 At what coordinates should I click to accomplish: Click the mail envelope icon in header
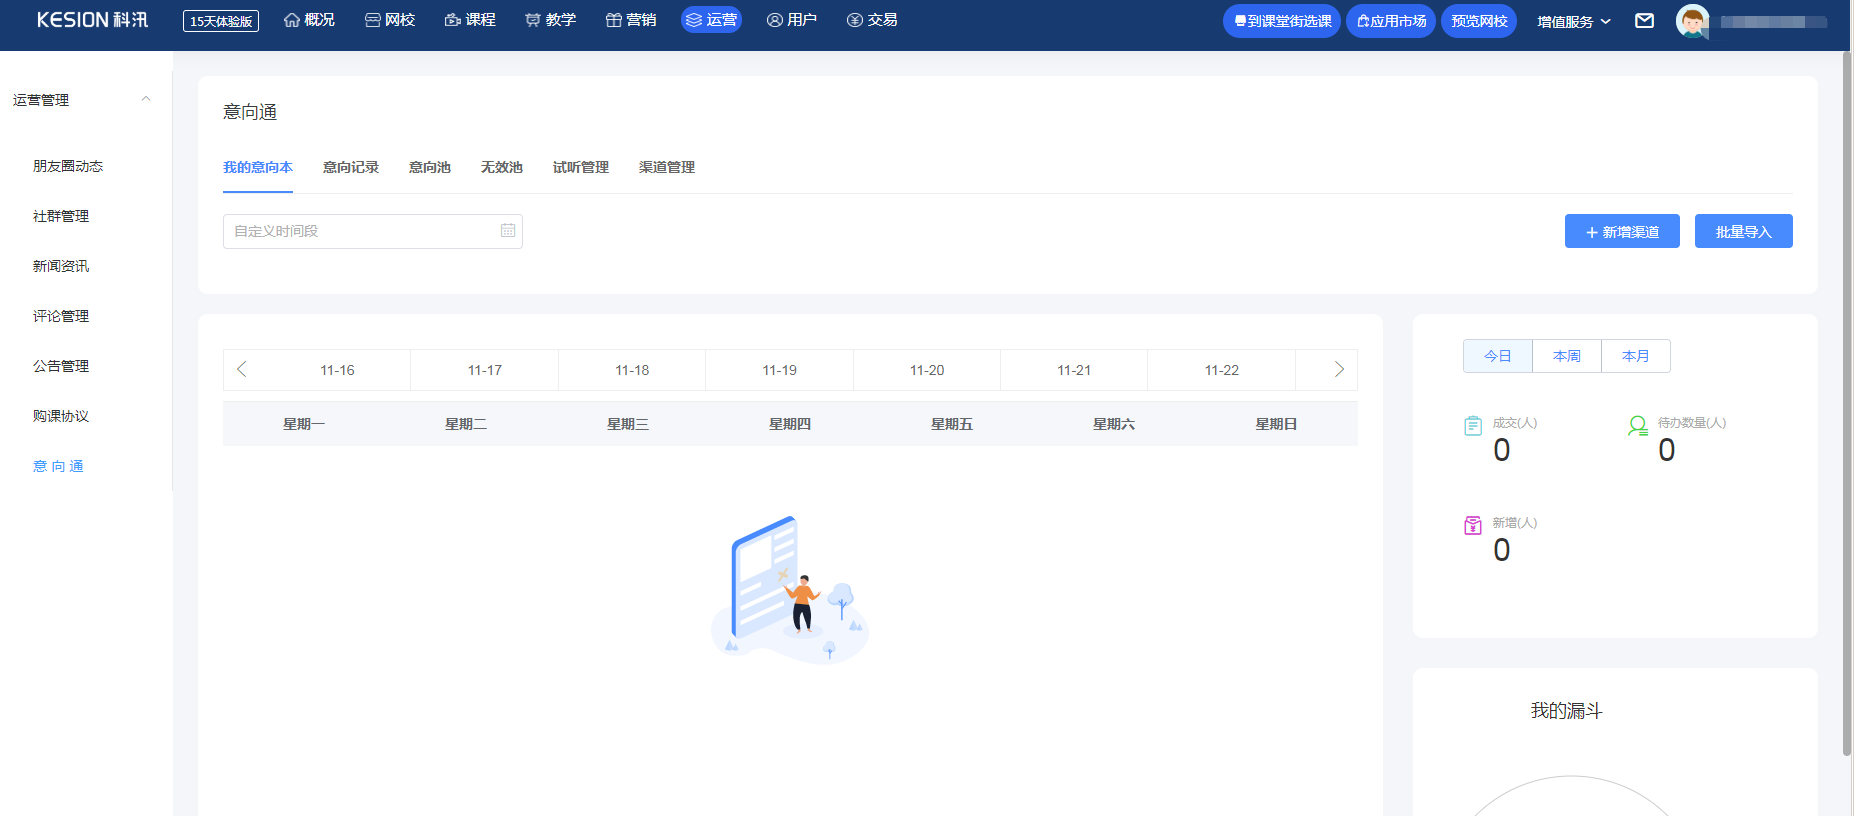pos(1644,21)
